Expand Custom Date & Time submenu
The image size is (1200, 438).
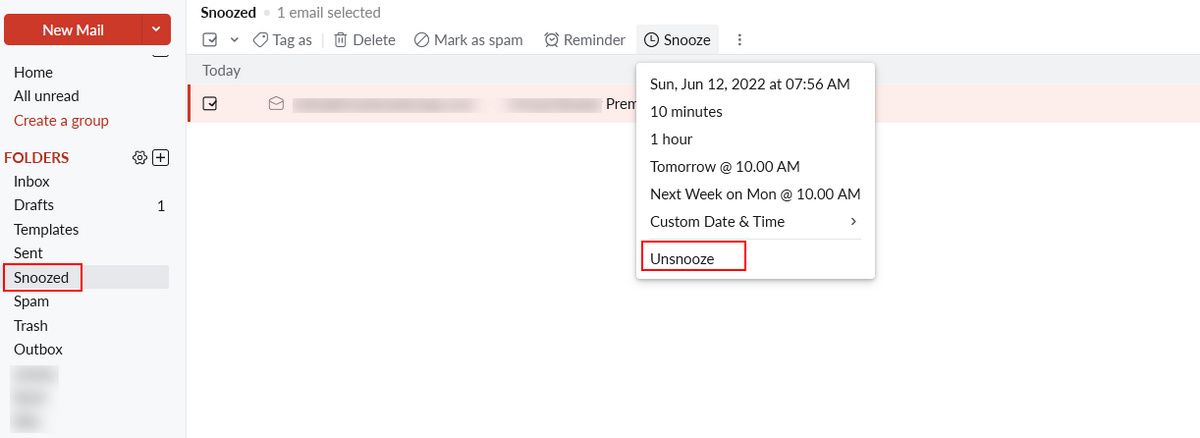coord(756,222)
